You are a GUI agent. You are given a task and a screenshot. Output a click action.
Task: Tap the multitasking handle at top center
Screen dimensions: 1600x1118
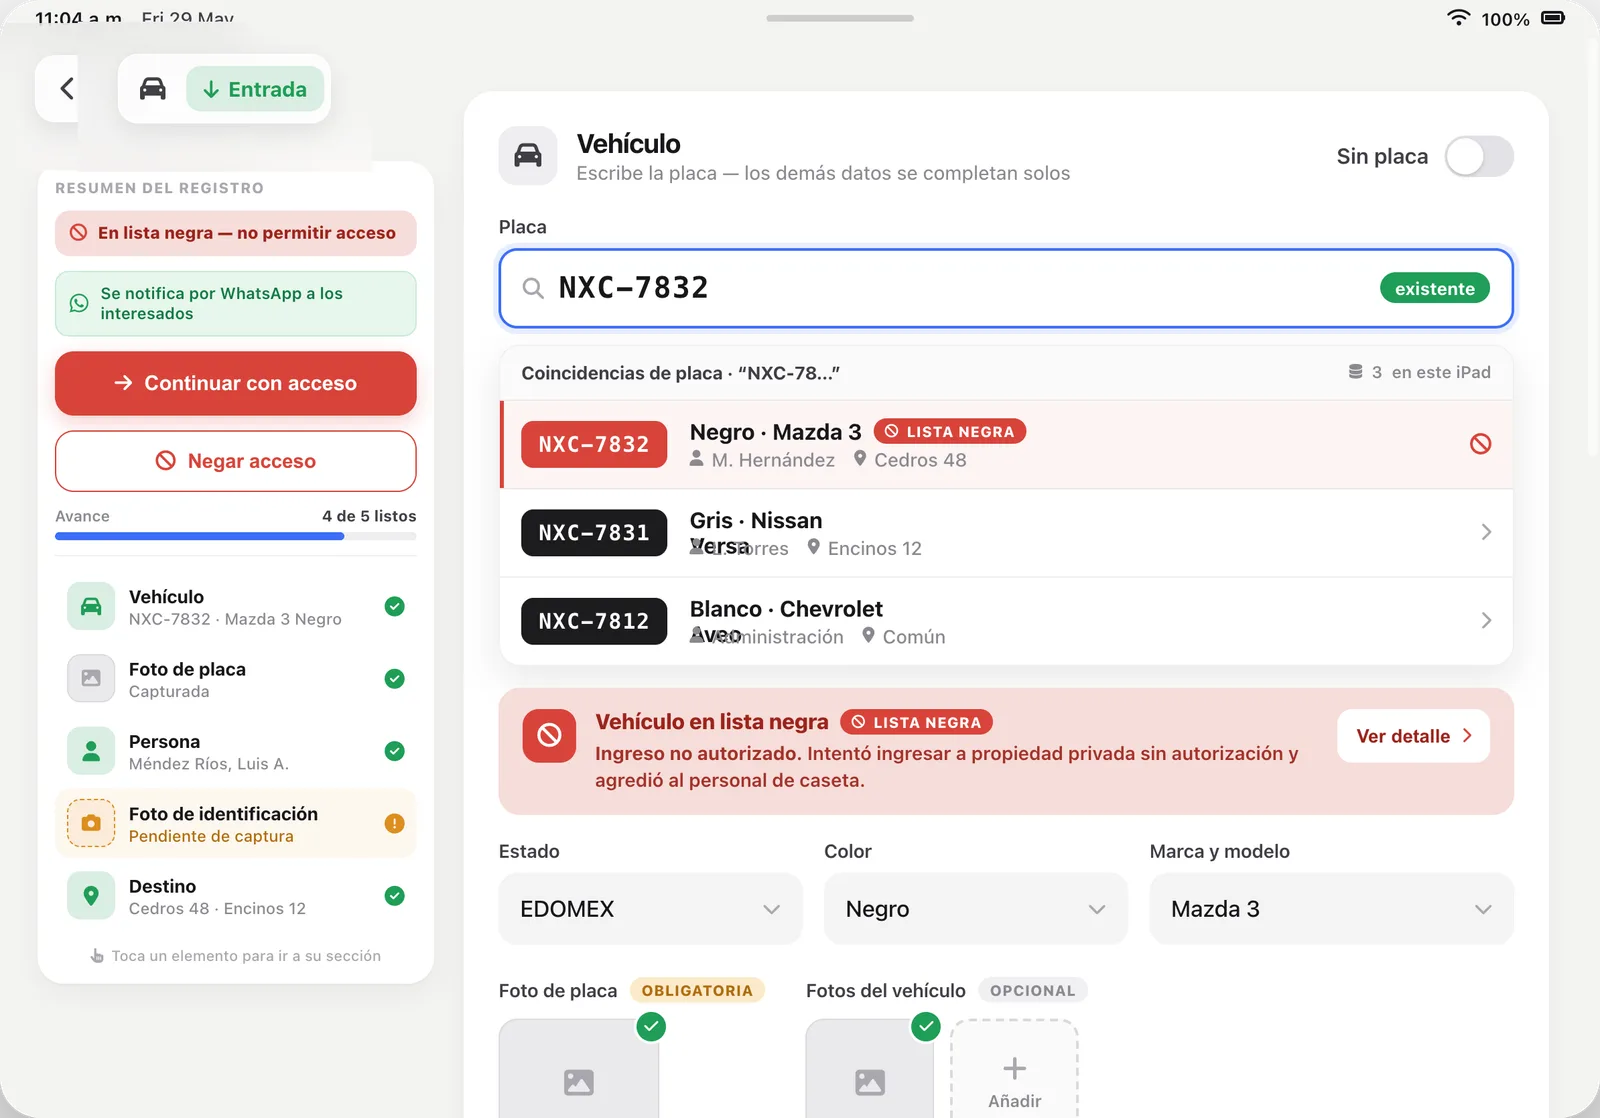point(840,18)
